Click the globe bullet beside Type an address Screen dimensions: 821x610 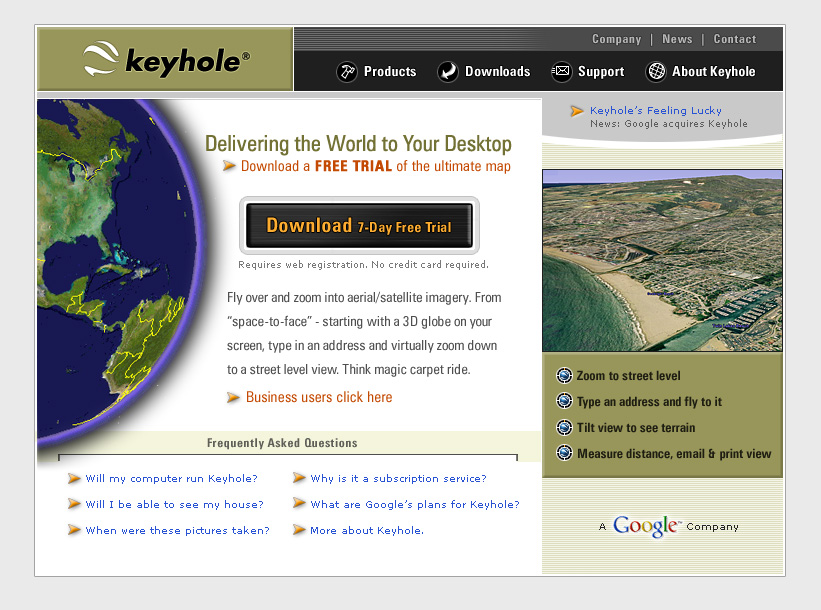pyautogui.click(x=564, y=401)
